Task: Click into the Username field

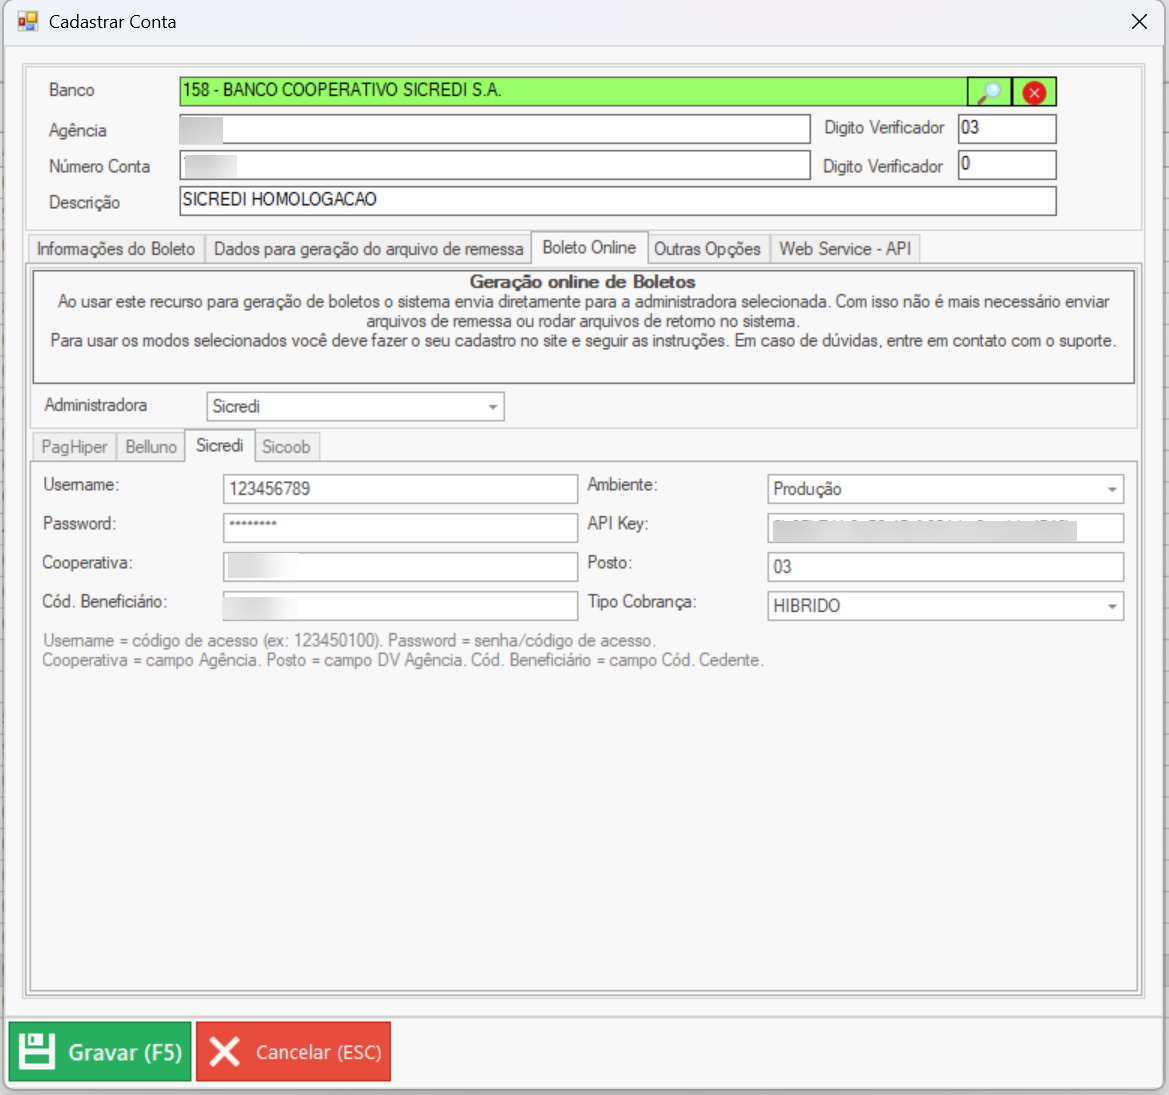Action: [400, 489]
